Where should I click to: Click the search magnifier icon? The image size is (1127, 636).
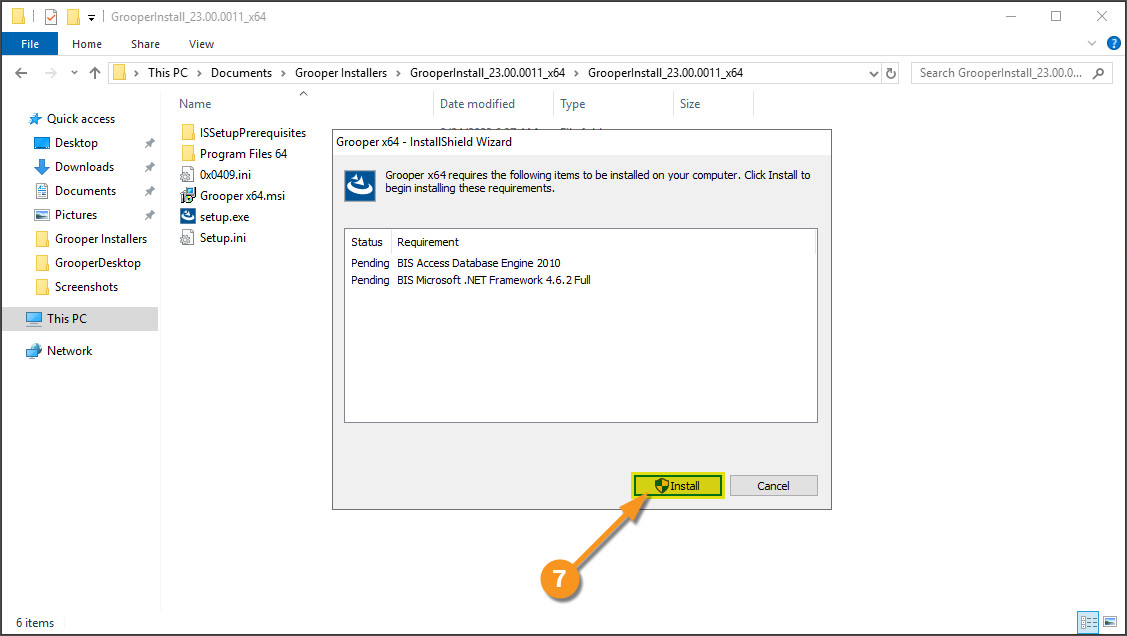[1098, 73]
